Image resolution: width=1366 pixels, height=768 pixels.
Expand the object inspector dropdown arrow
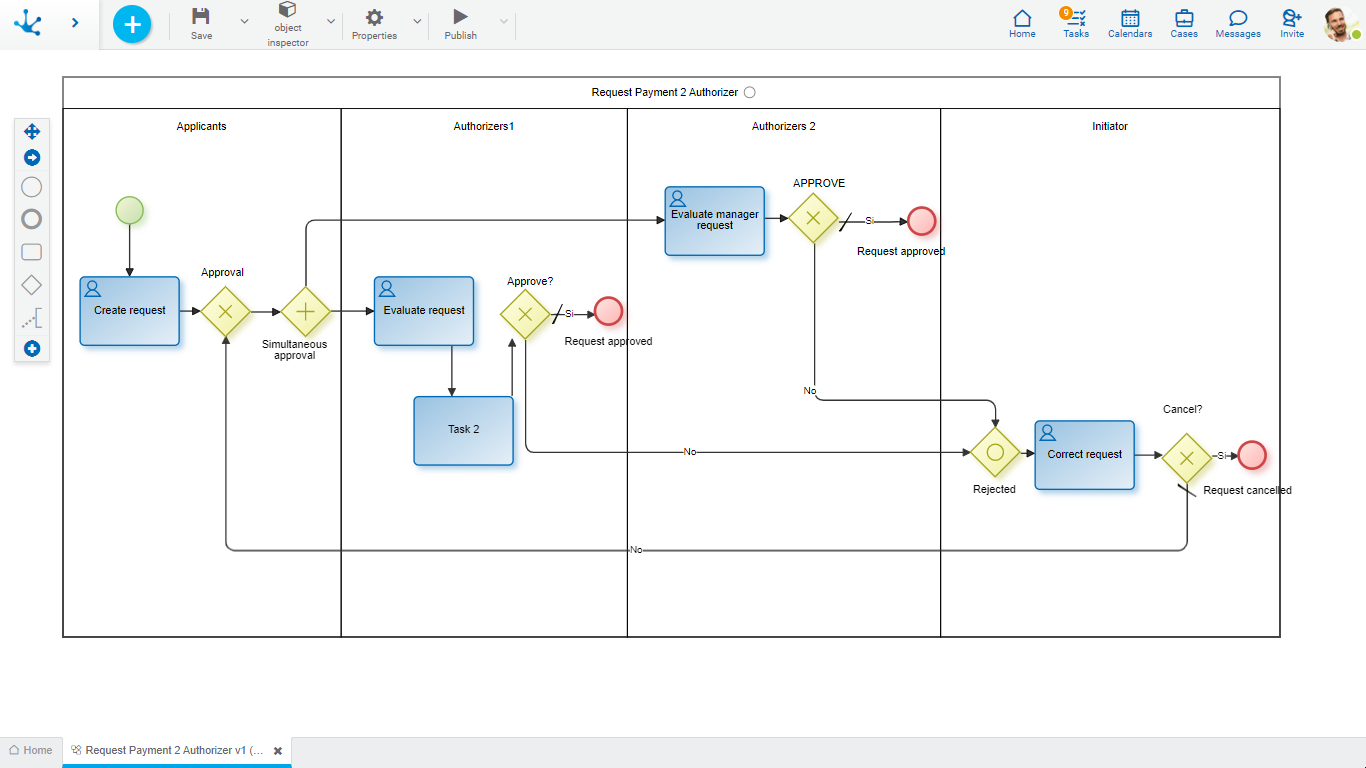click(x=331, y=21)
